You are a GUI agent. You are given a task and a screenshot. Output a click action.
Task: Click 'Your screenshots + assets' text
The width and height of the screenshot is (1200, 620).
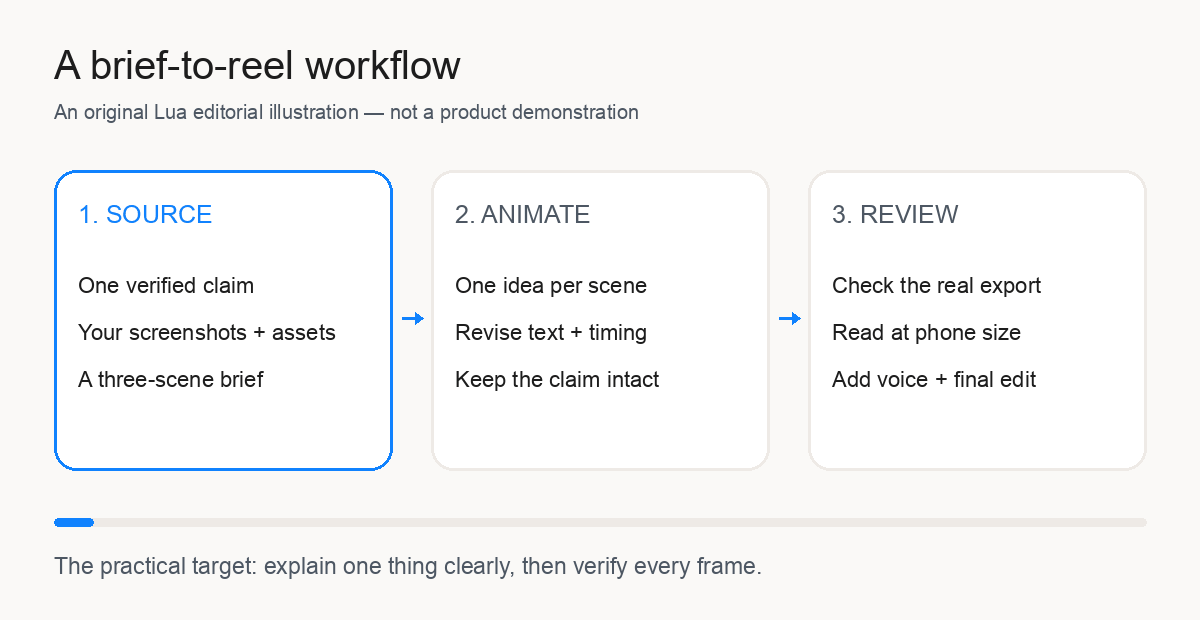[207, 333]
